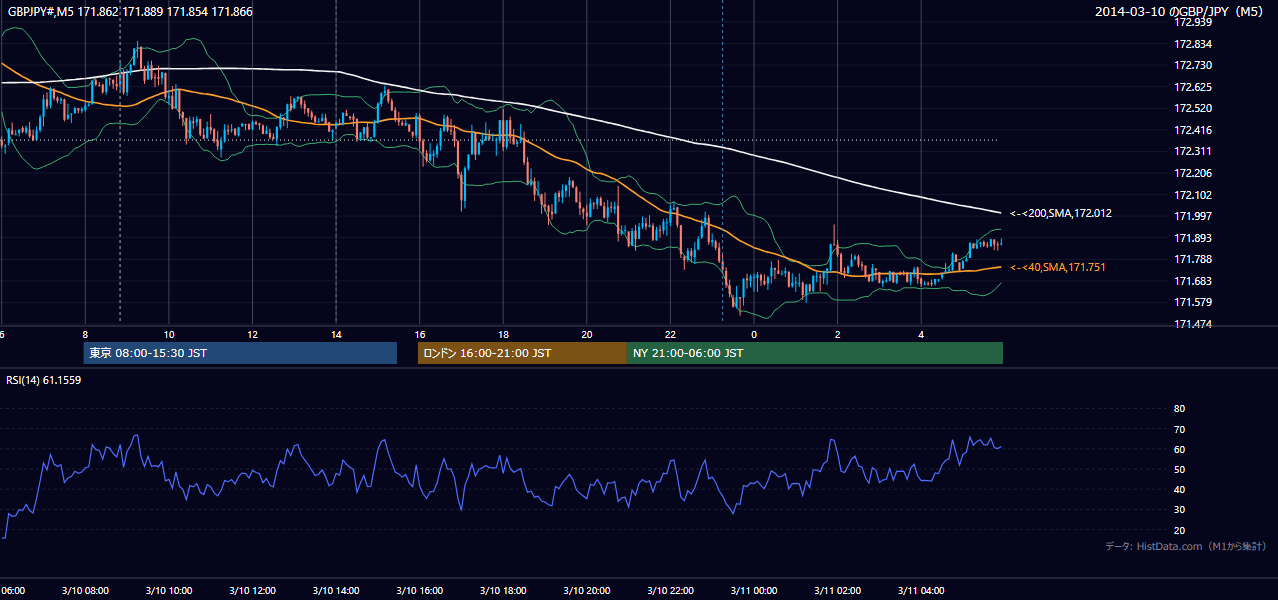Click hour label 0 below price chart
The width and height of the screenshot is (1278, 600).
click(x=754, y=334)
